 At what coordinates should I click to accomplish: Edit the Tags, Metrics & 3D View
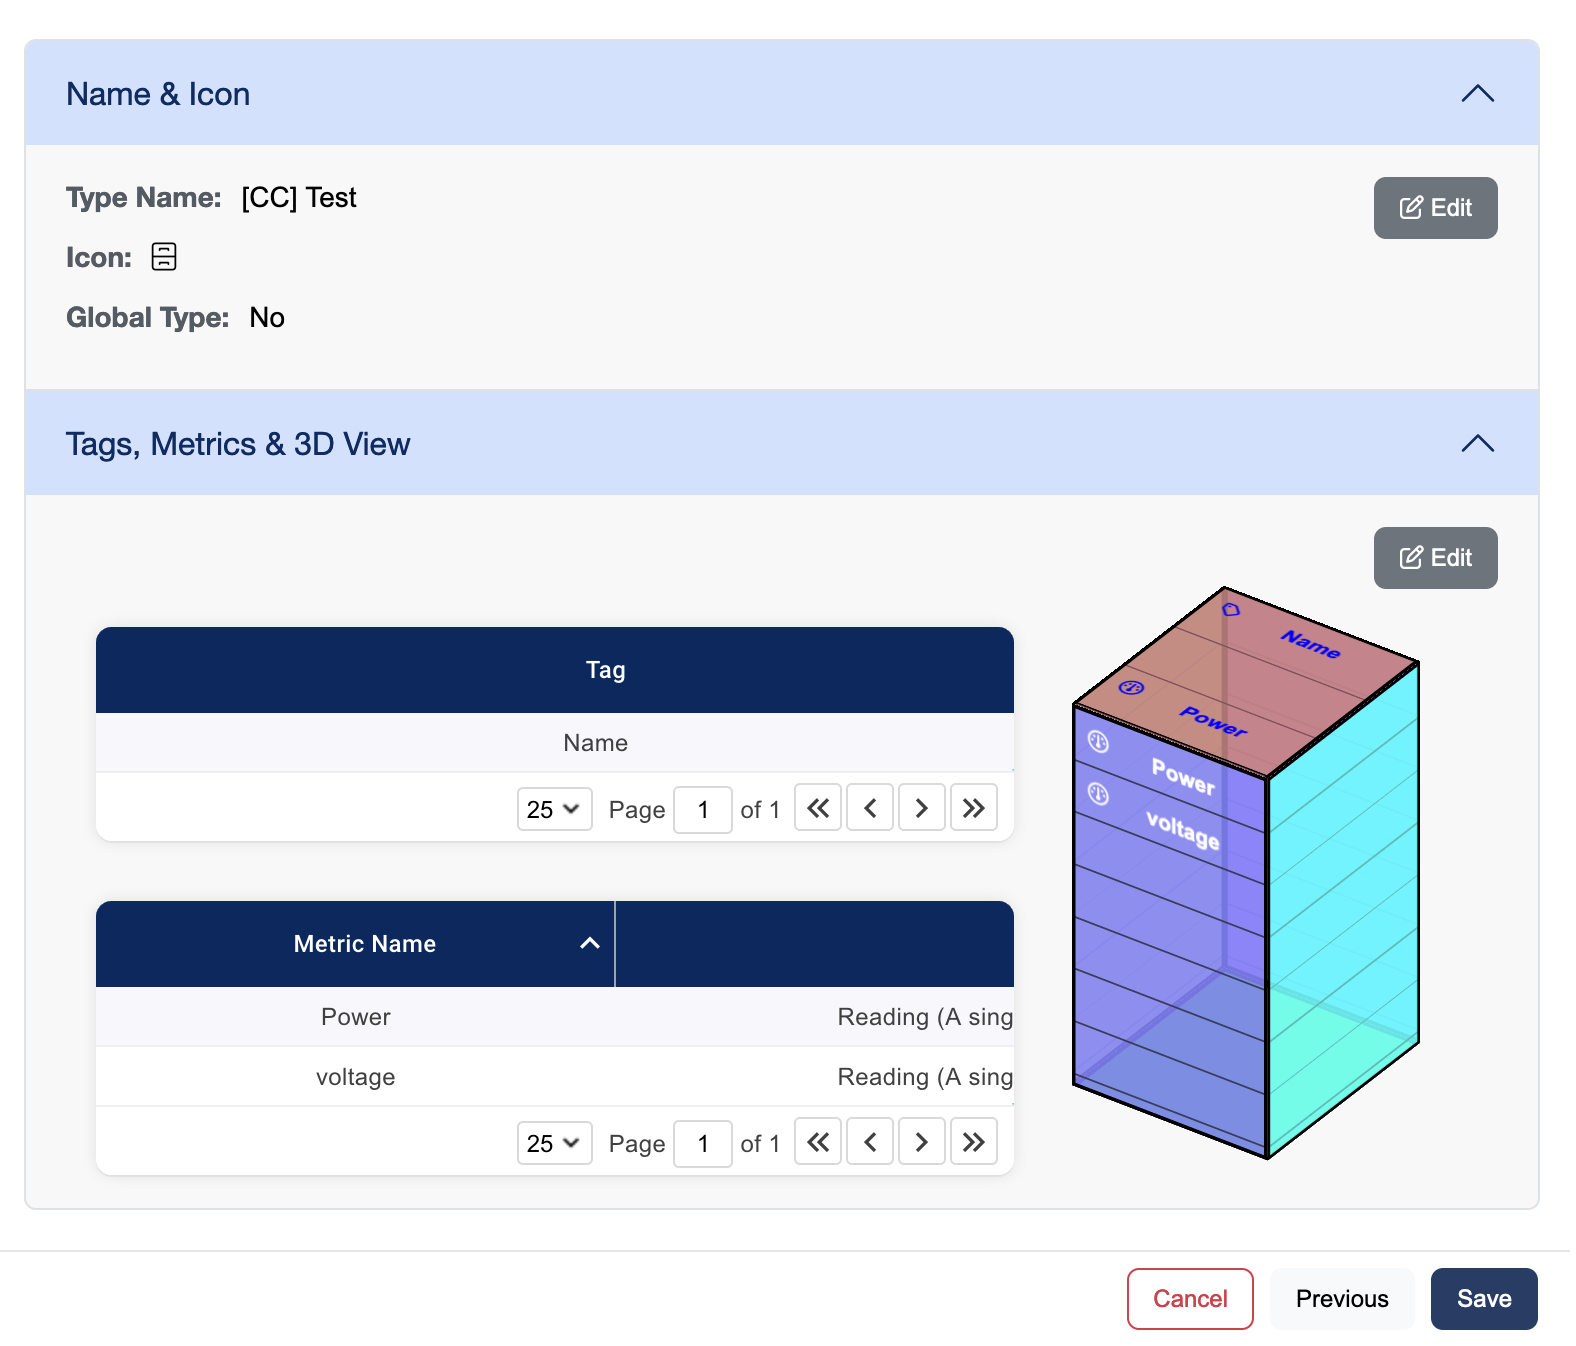pyautogui.click(x=1434, y=558)
